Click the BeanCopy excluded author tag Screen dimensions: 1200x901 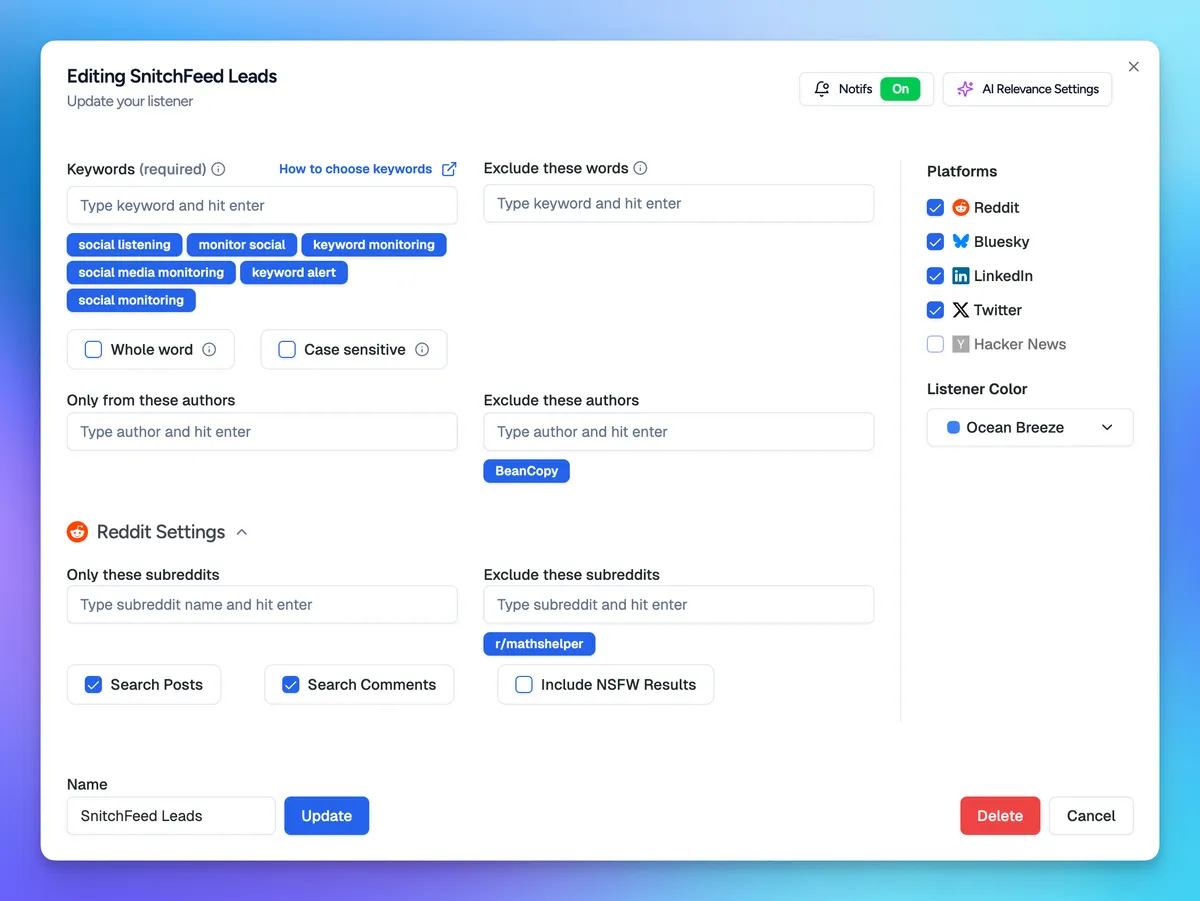(x=527, y=471)
